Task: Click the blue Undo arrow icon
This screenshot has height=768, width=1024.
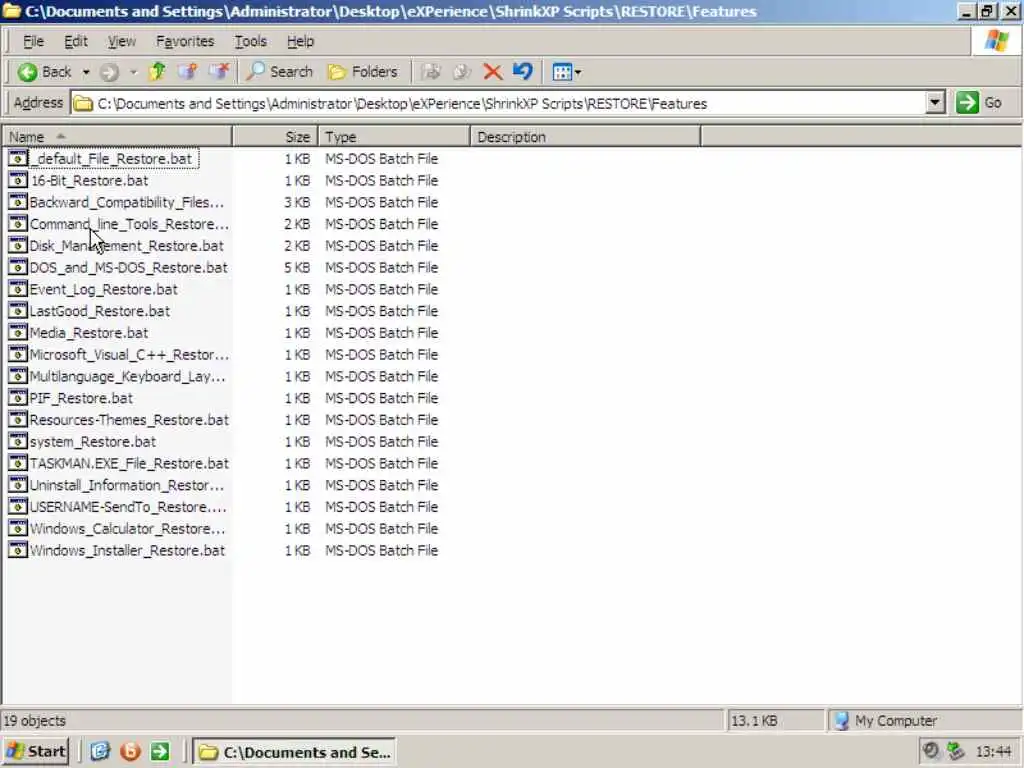Action: tap(522, 71)
